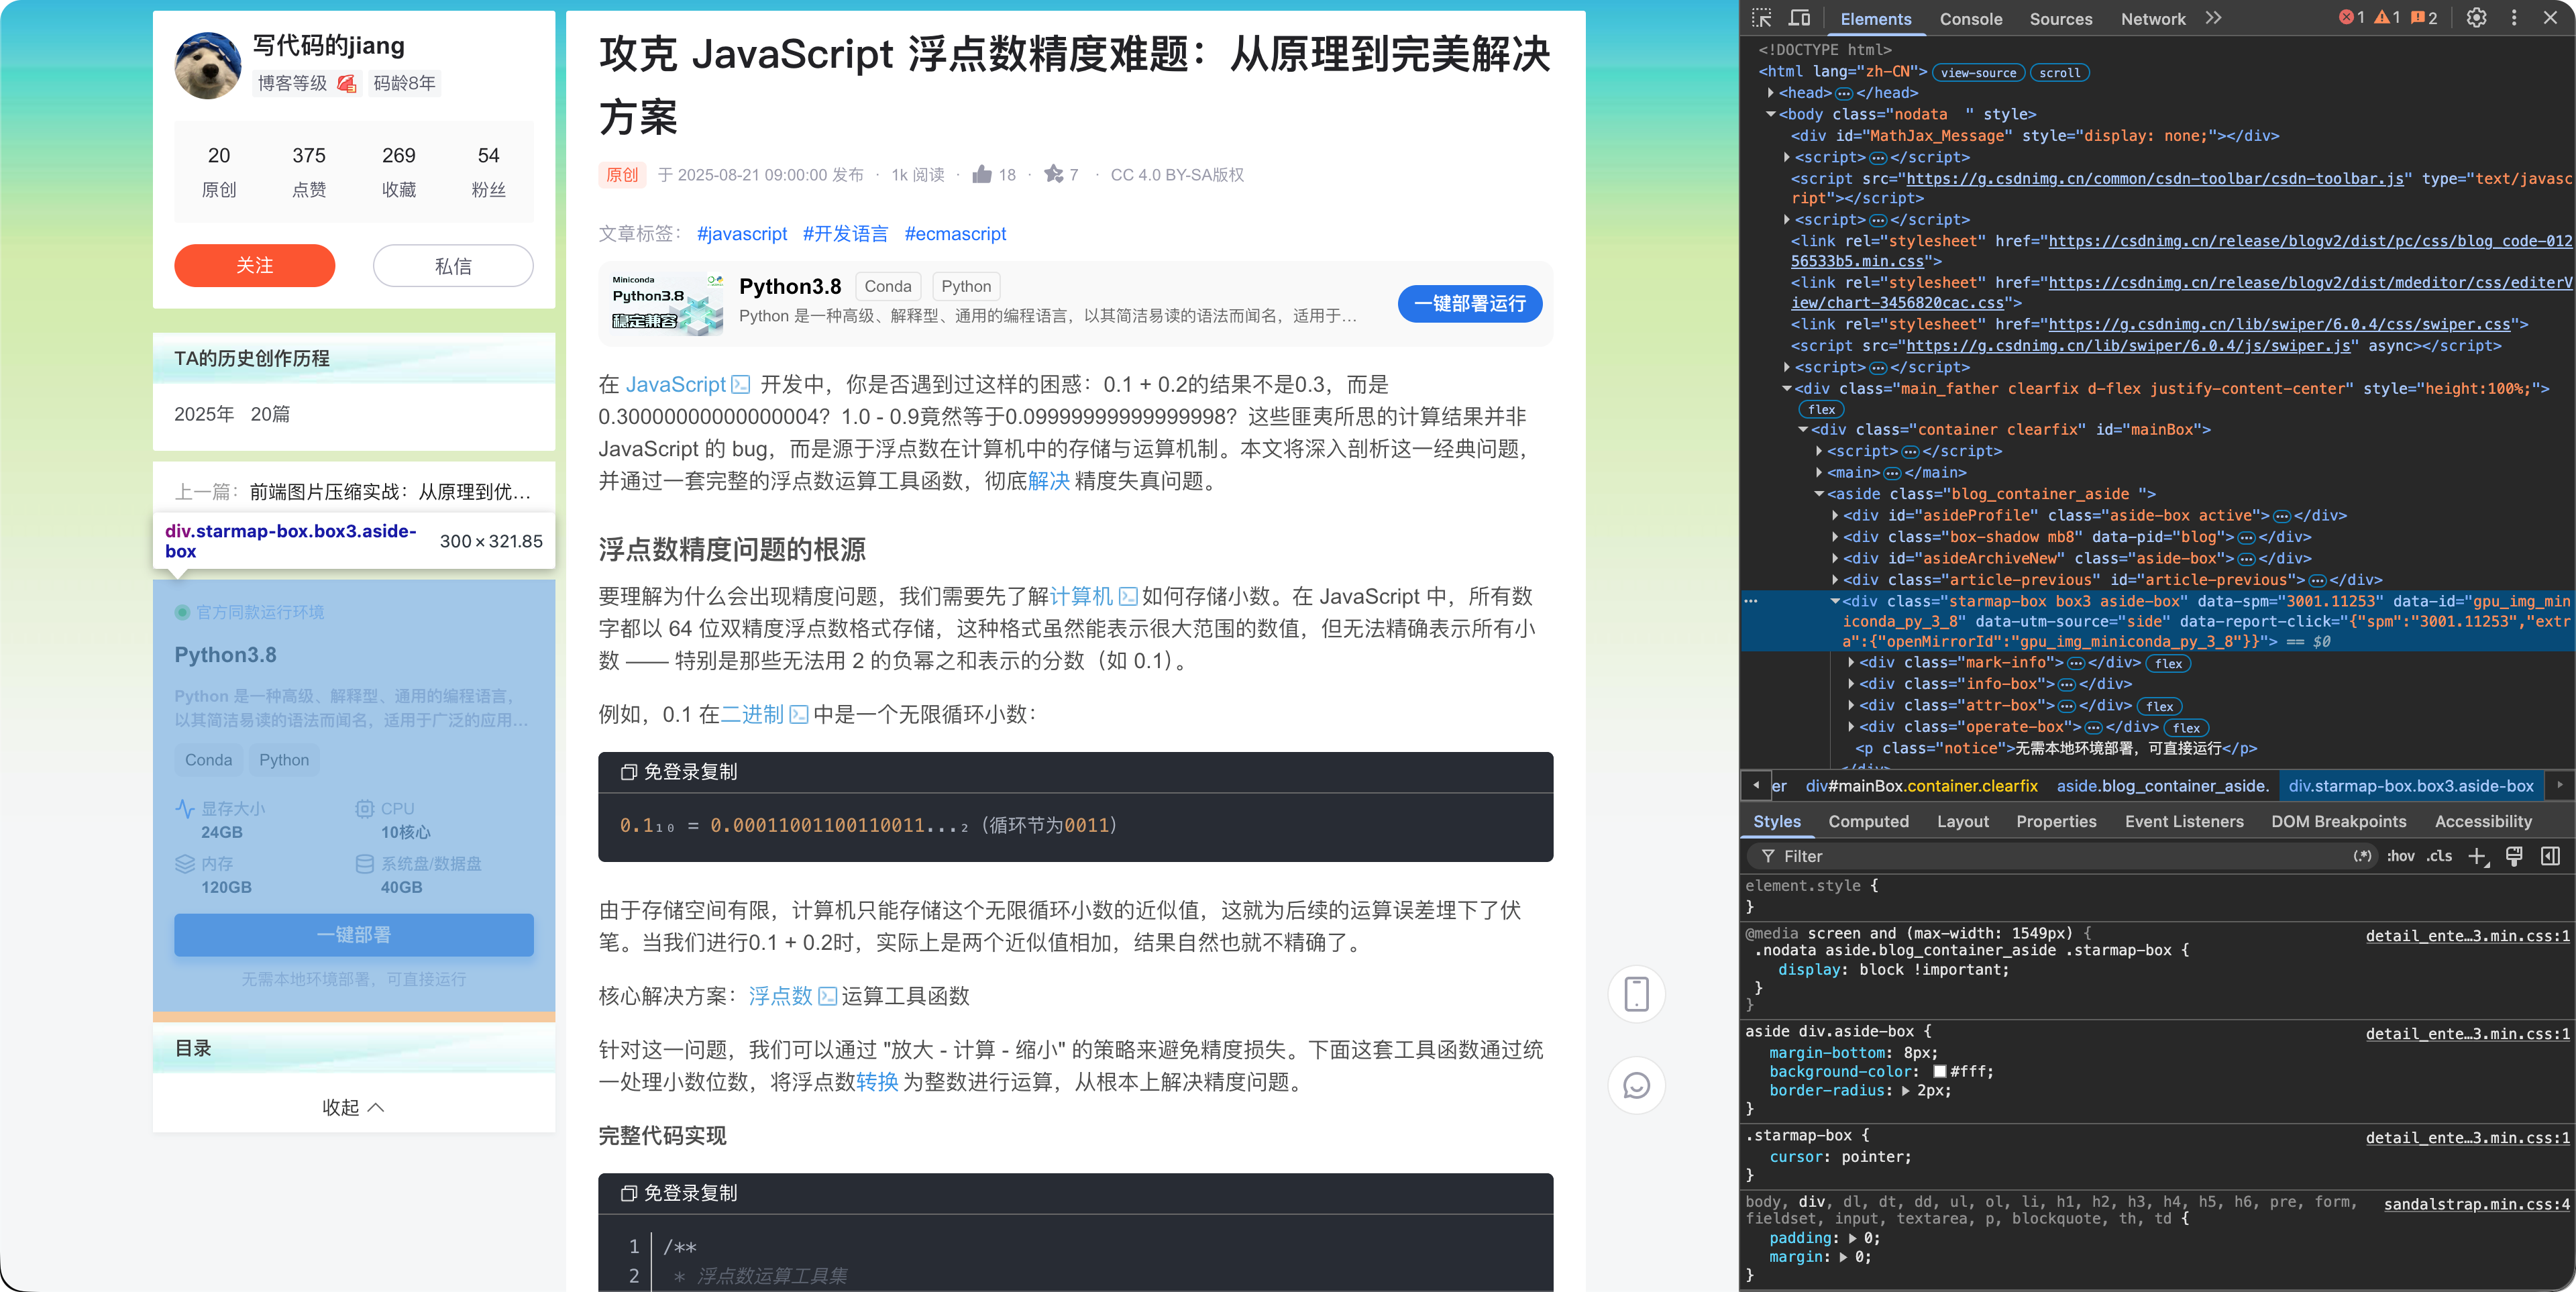Open the Computed styles tab
2576x1292 pixels.
(1868, 821)
